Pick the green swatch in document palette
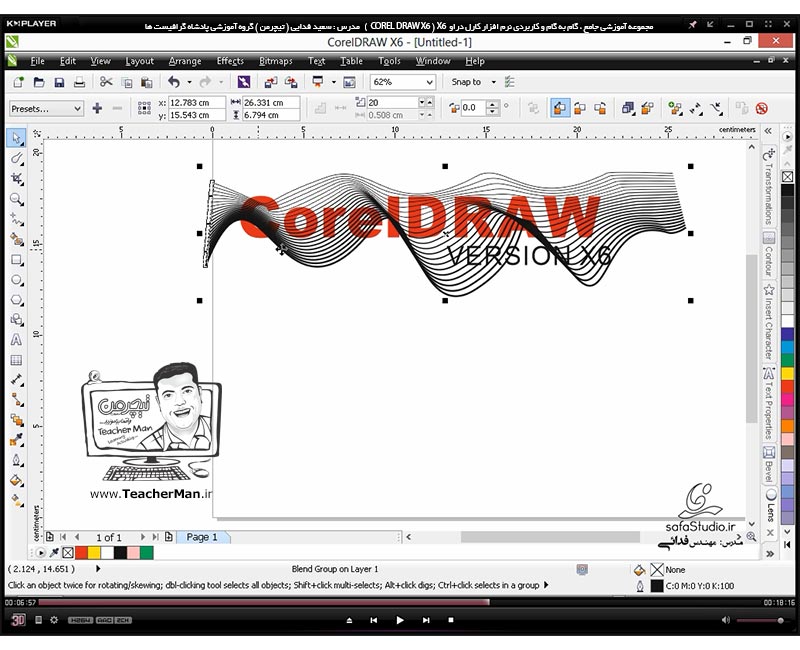This screenshot has width=800, height=650. click(x=147, y=553)
